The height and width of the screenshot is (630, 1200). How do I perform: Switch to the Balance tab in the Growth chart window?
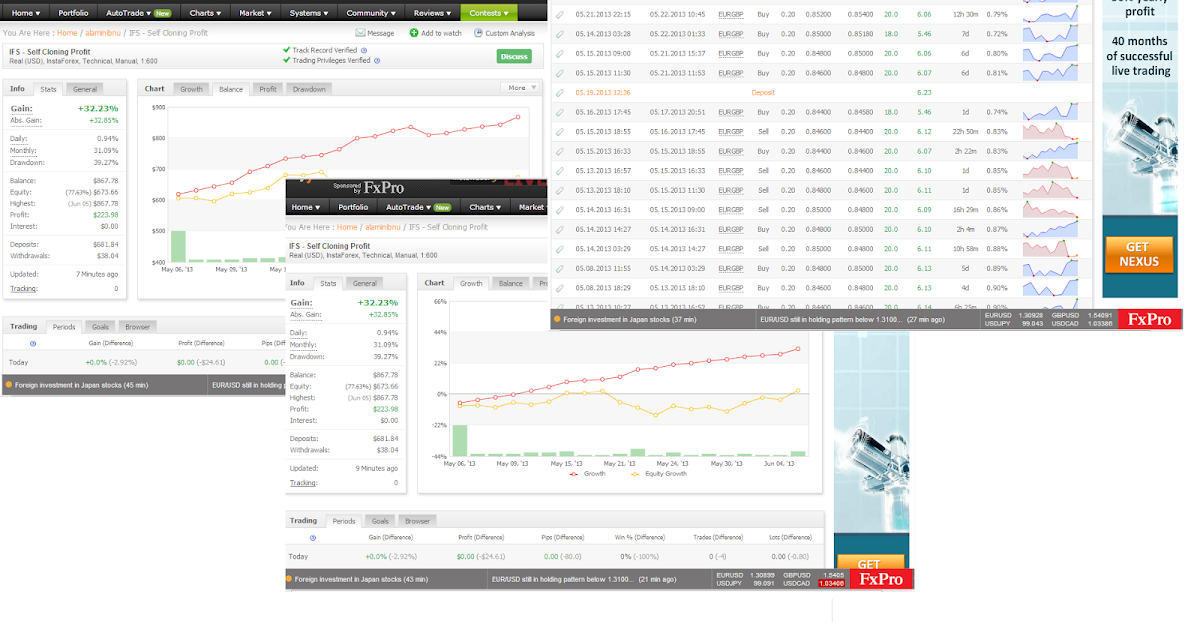coord(511,283)
